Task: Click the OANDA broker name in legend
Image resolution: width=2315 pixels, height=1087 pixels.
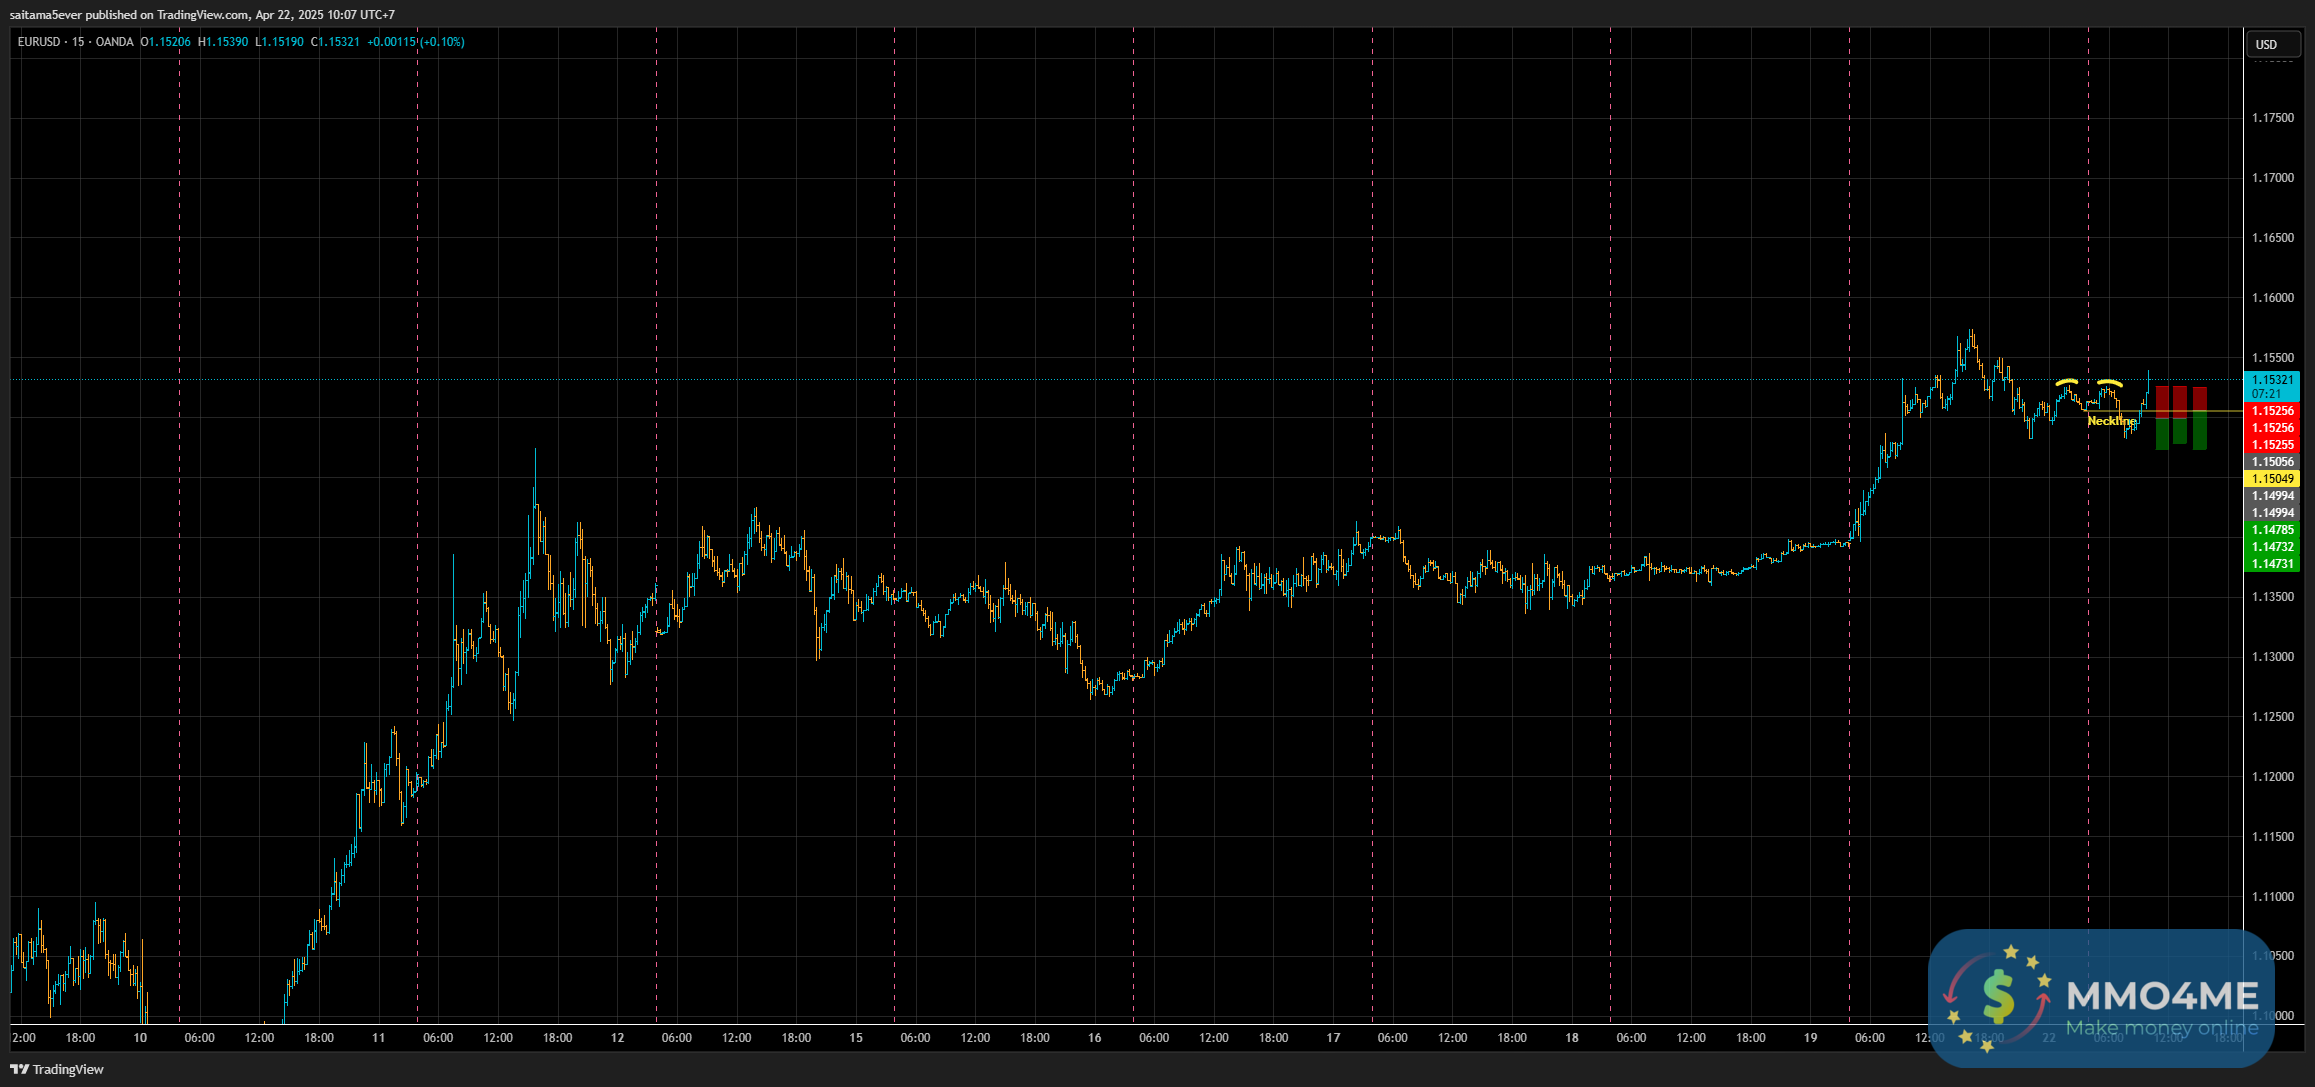Action: tap(114, 42)
